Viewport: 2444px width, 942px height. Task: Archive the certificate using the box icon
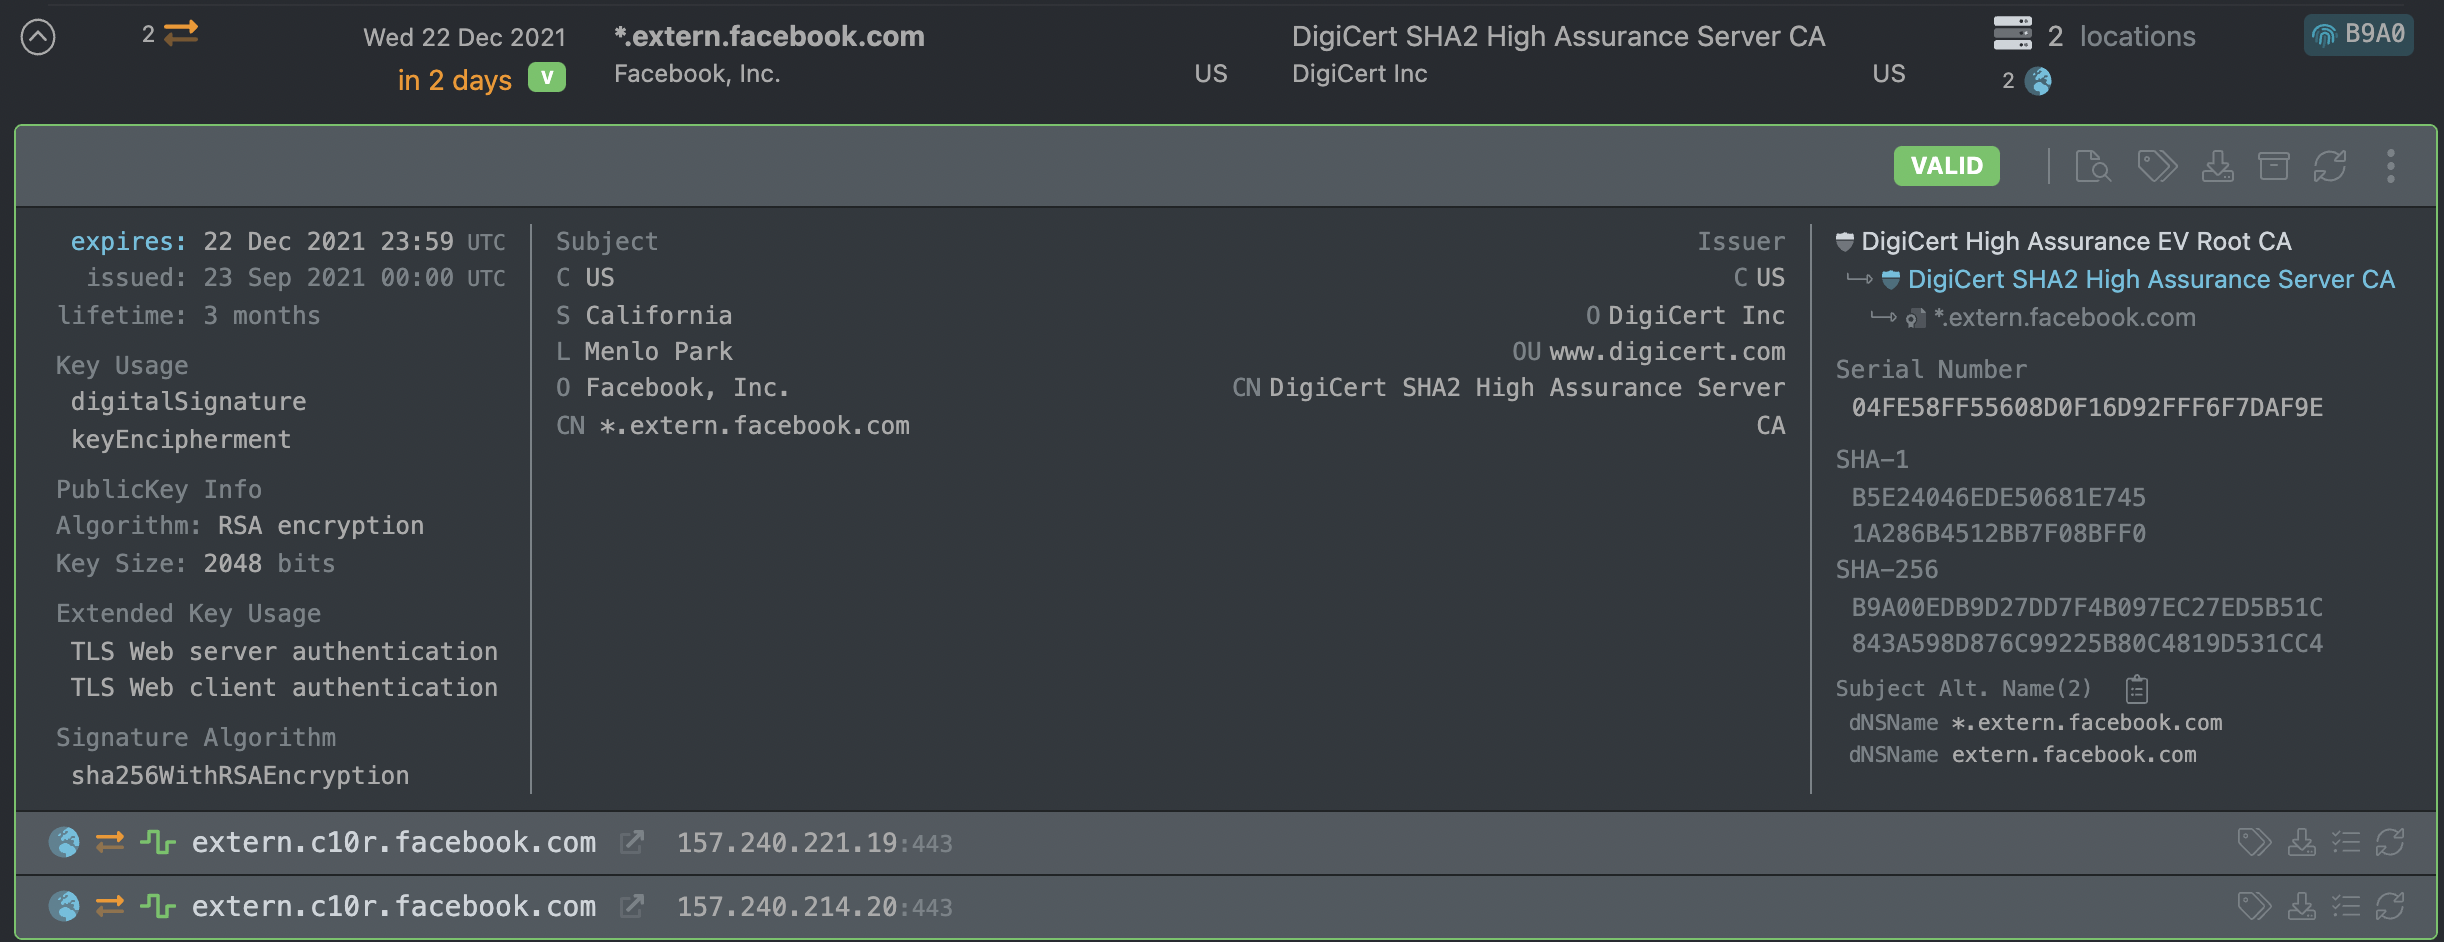click(x=2273, y=166)
